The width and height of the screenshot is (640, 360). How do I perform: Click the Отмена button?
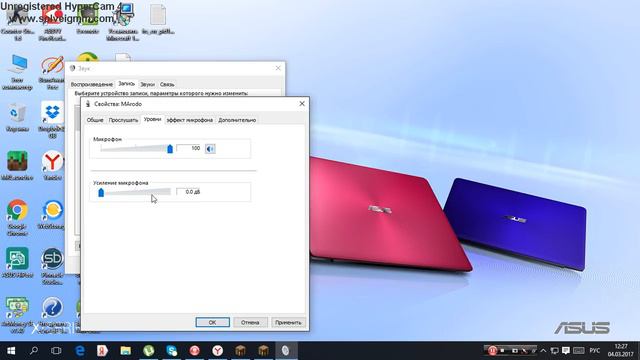250,322
